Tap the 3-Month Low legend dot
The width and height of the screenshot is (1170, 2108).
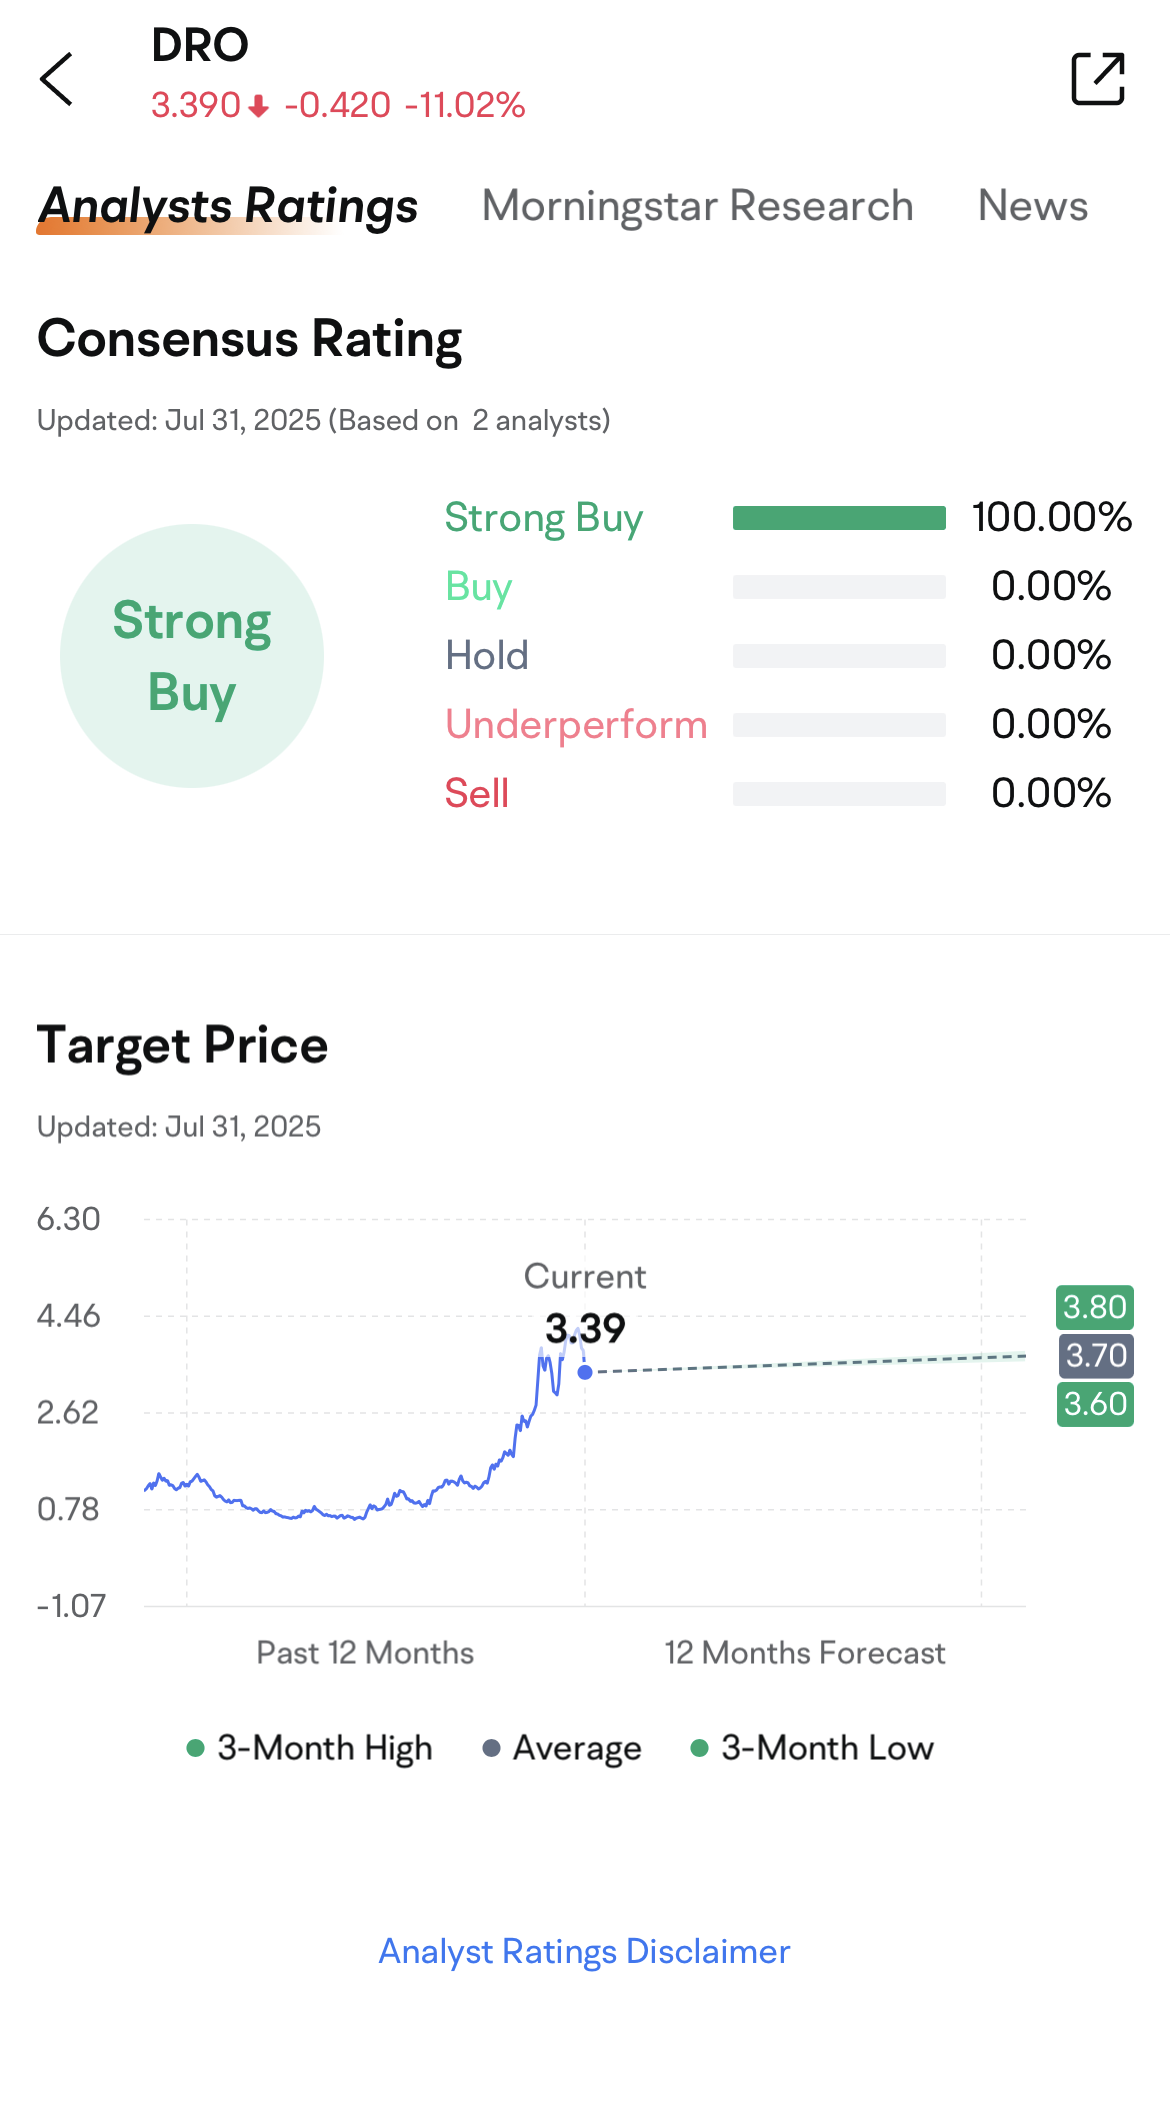(x=700, y=1748)
